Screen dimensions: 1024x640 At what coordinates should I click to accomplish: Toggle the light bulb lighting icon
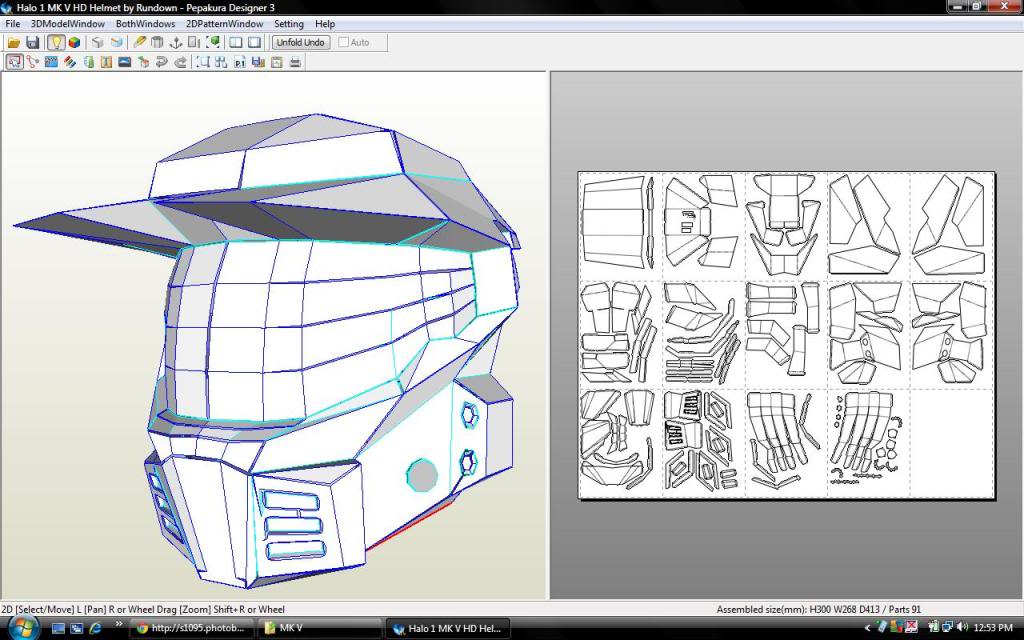[56, 42]
